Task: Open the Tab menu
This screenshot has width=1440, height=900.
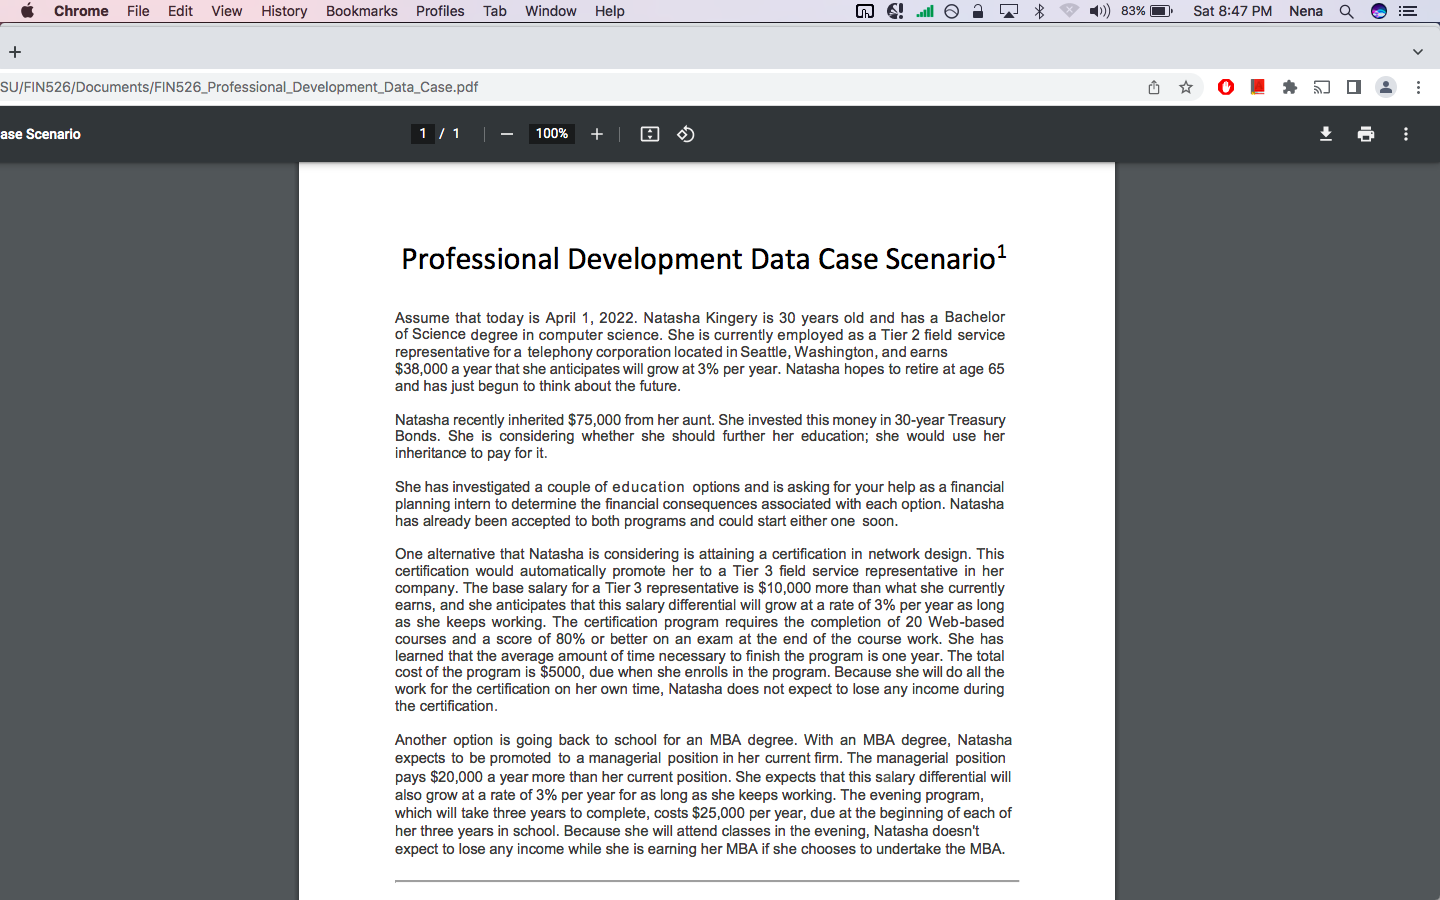Action: coord(495,11)
